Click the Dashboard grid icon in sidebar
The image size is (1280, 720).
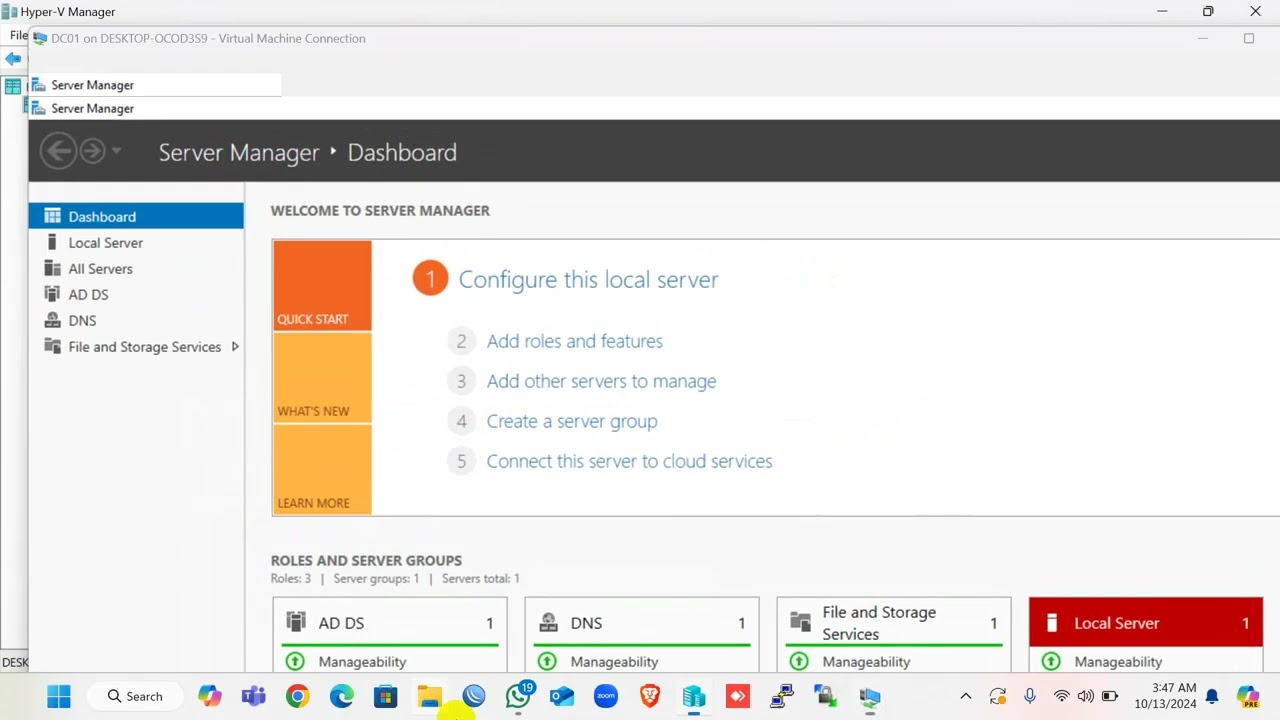point(52,216)
